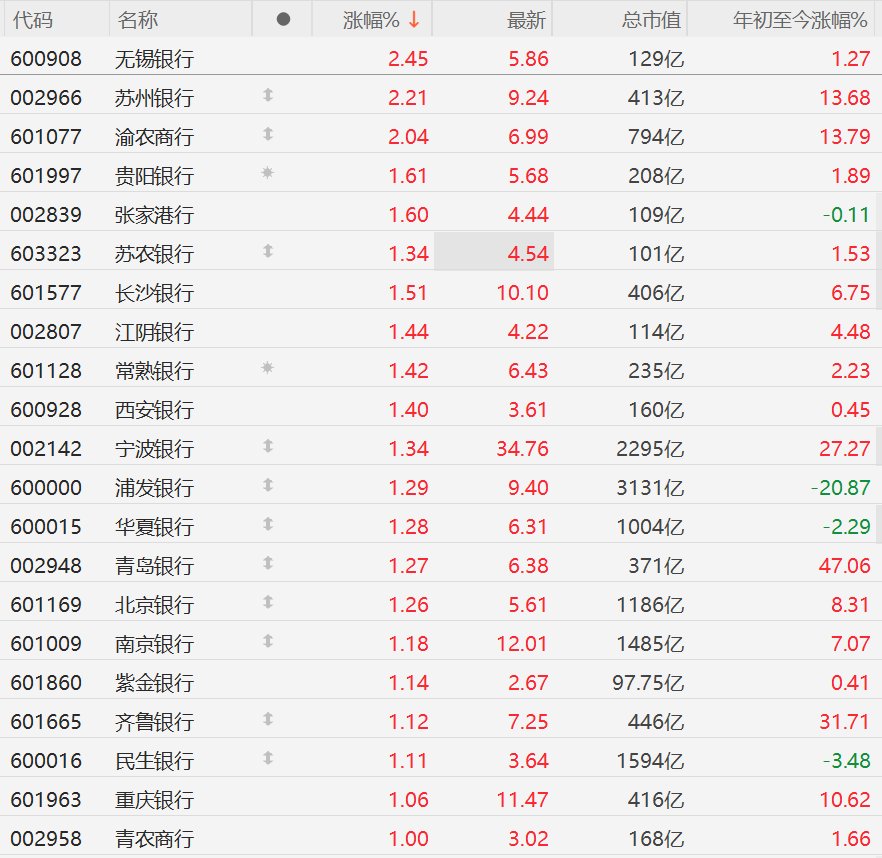This screenshot has height=858, width=882.
Task: Select code 601997
Action: point(46,176)
